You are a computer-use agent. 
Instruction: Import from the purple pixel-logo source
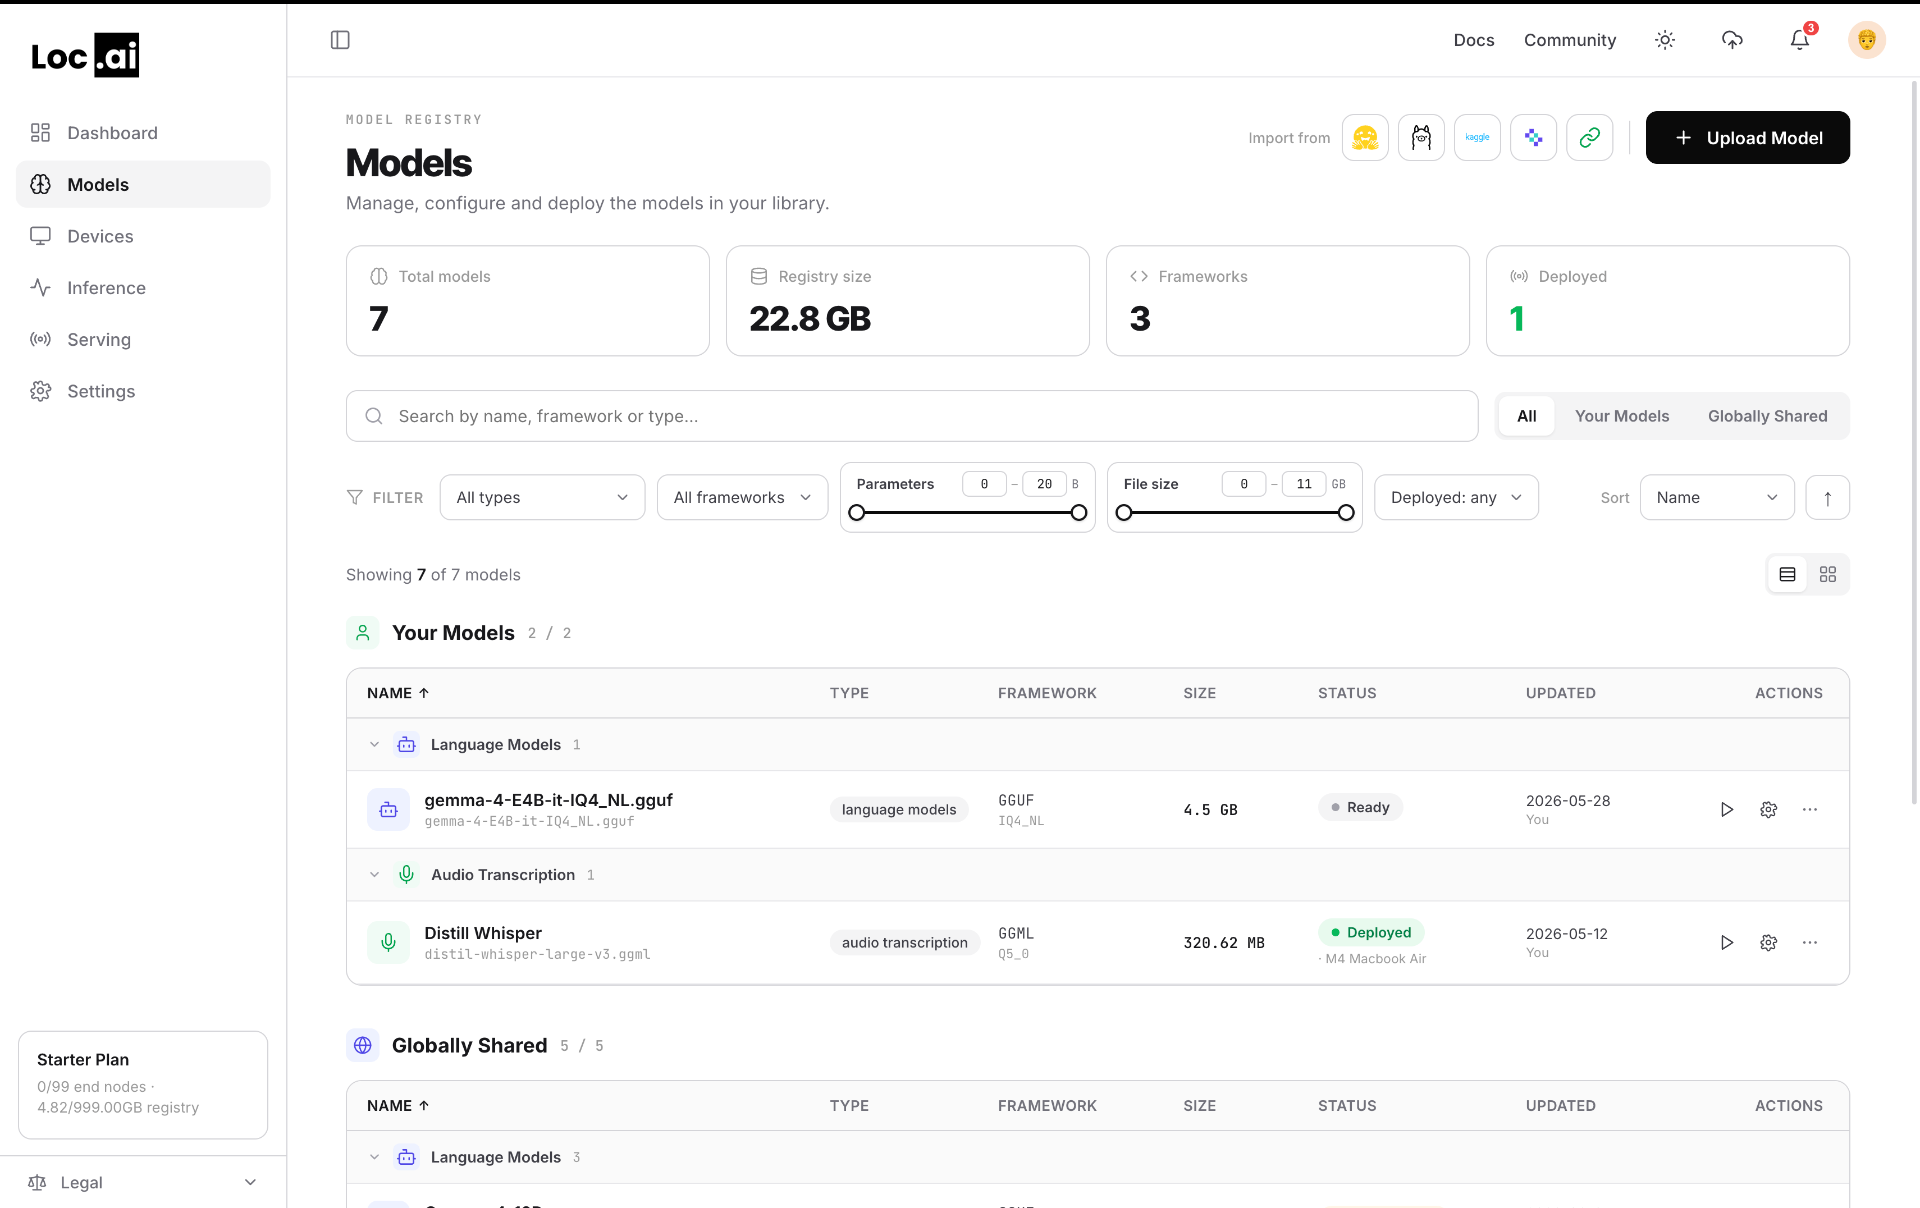(1533, 138)
